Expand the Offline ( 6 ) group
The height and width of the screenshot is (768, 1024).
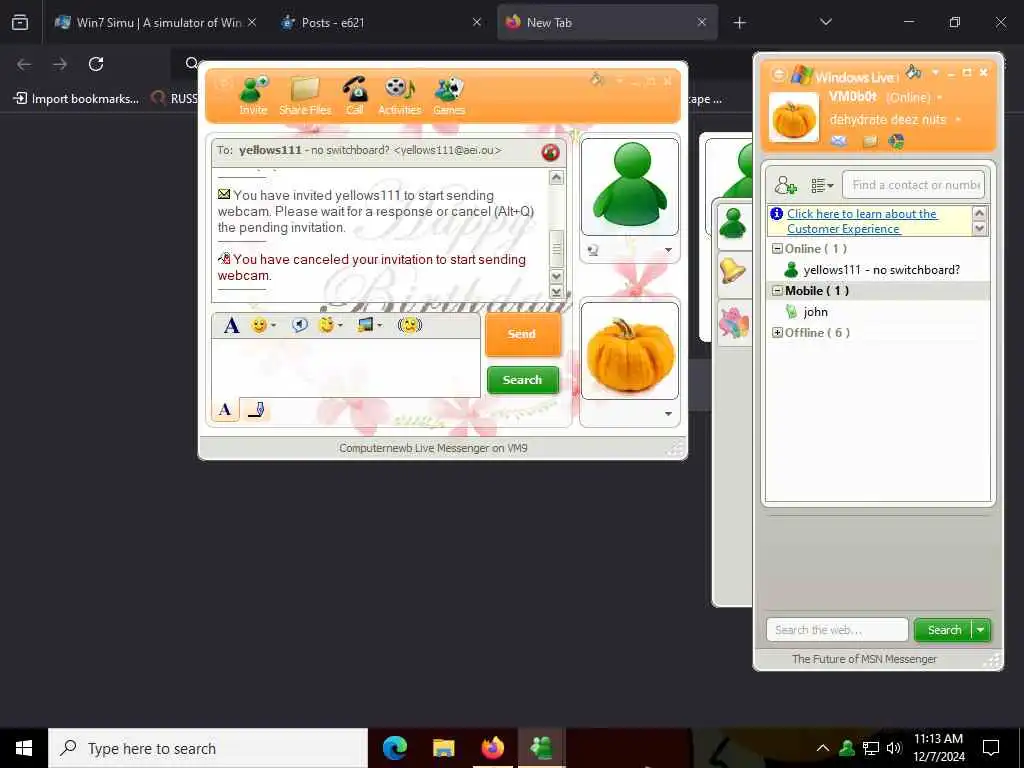[777, 332]
